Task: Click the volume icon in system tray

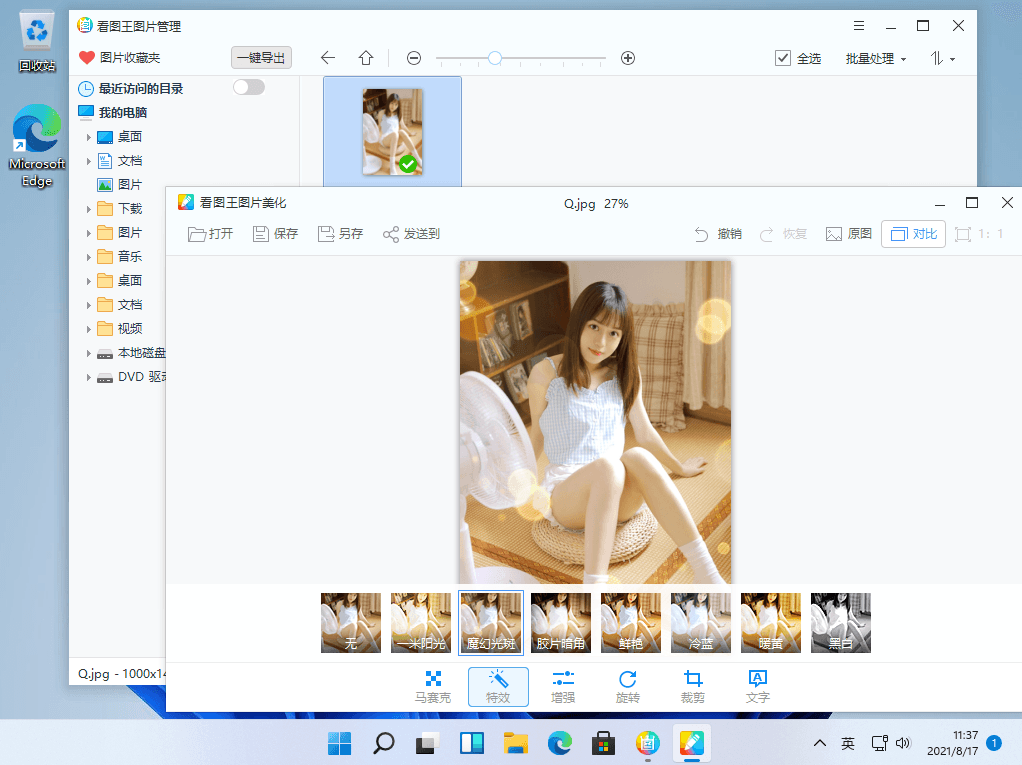Action: point(903,743)
